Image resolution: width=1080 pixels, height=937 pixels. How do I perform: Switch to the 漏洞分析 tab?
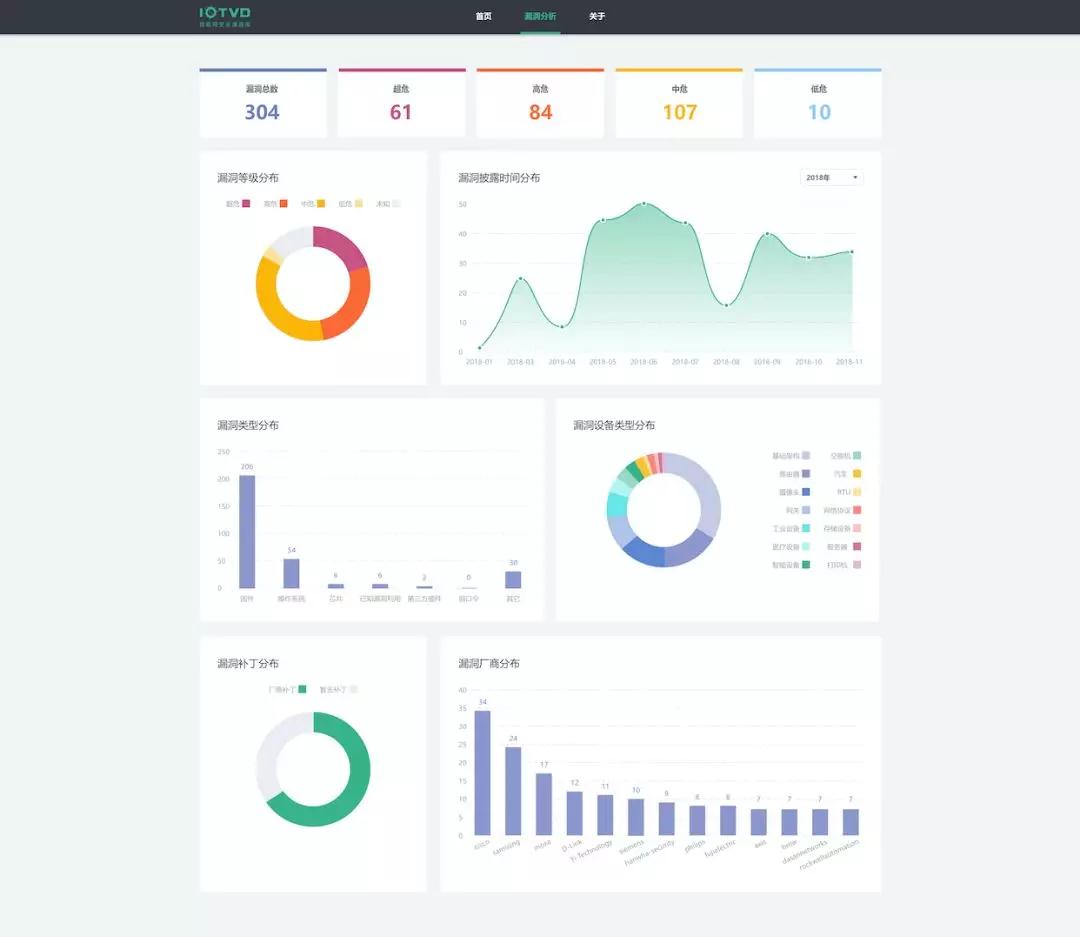[540, 17]
